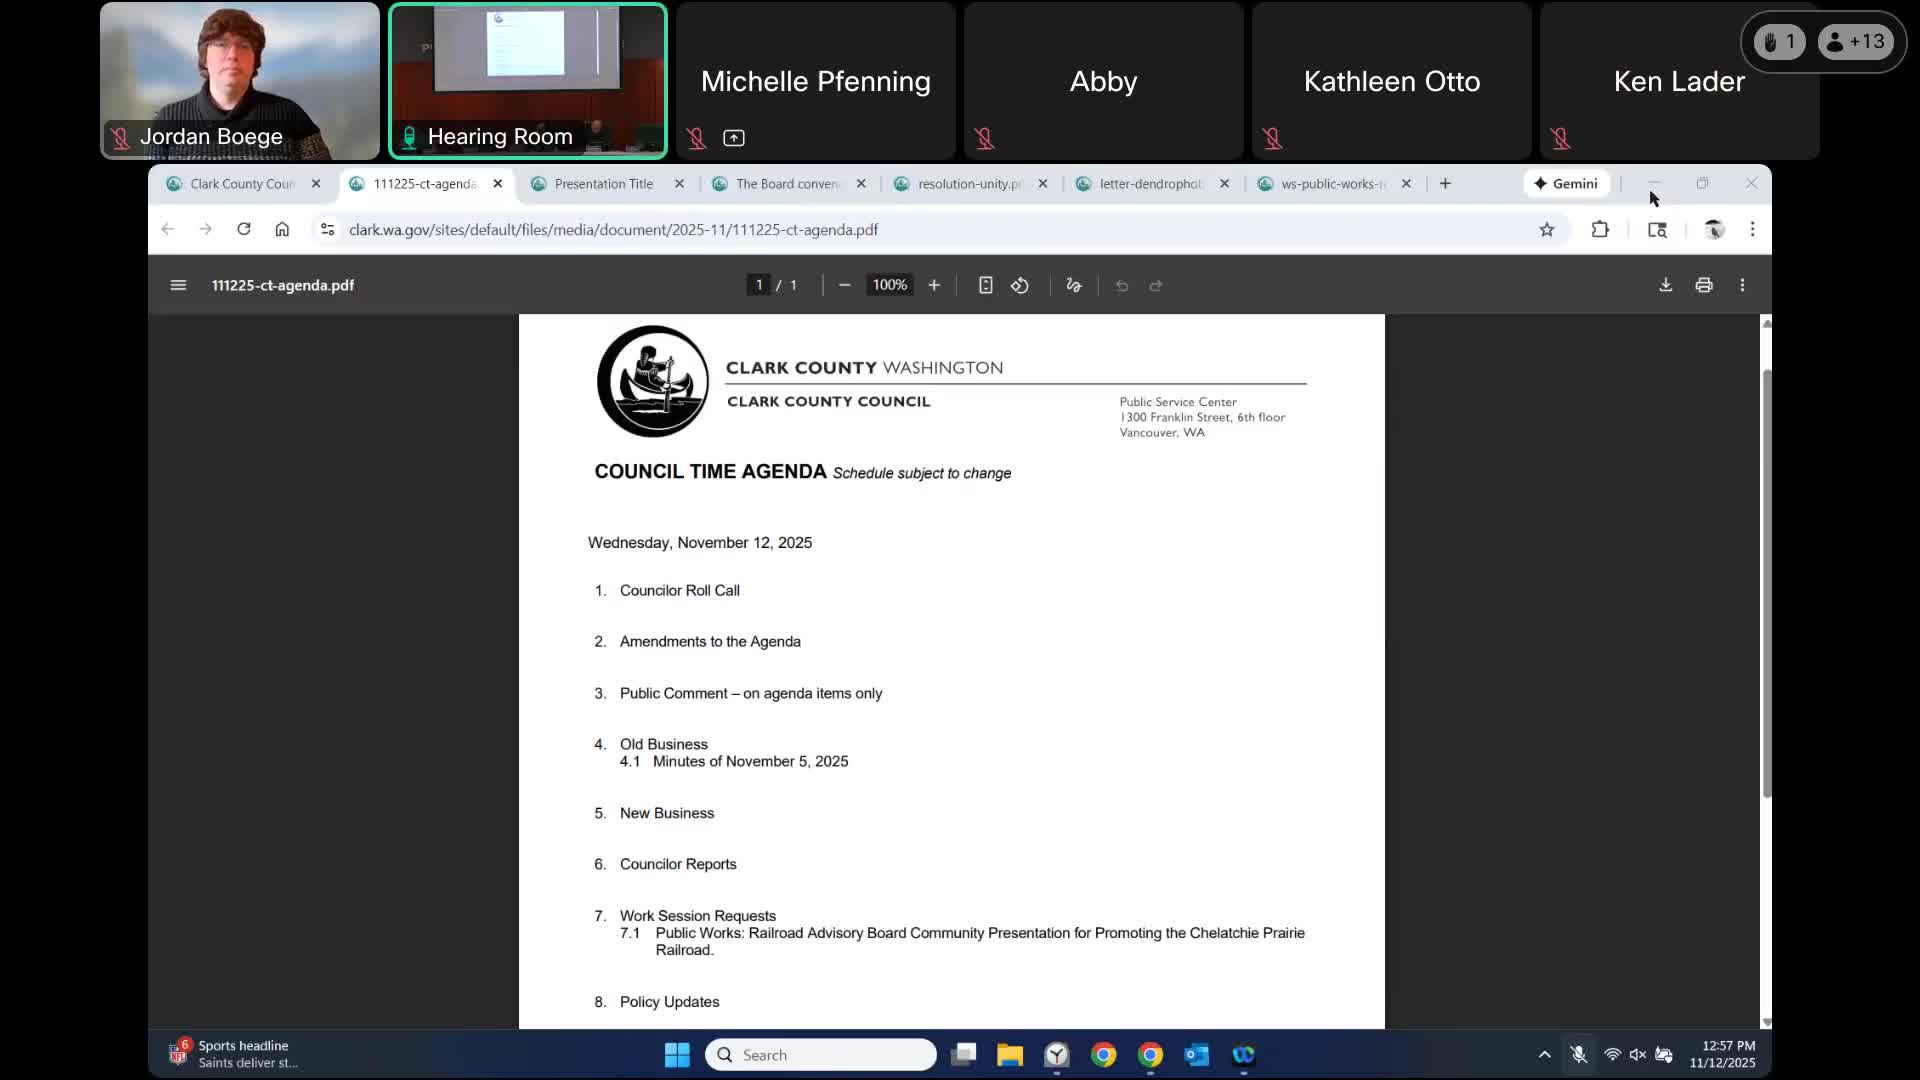Screen dimensions: 1920x1080
Task: Expand hidden system tray icons
Action: click(1544, 1054)
